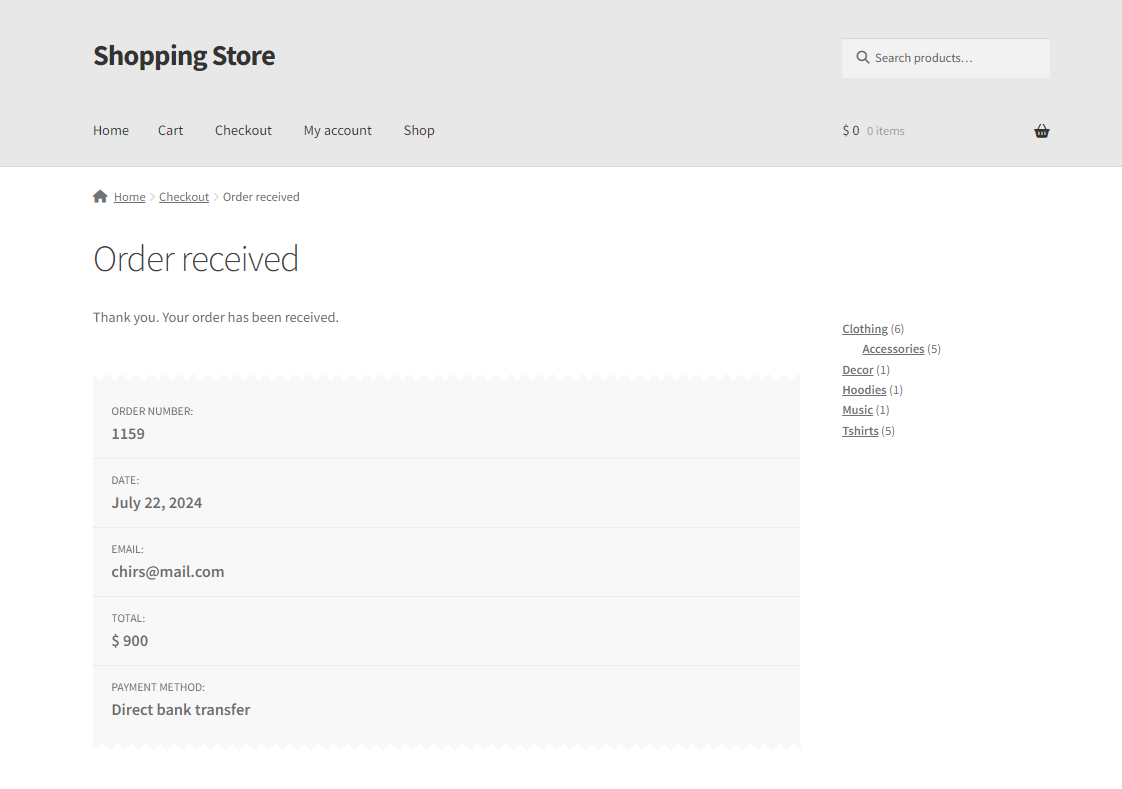
Task: Open the Cart menu item
Action: (x=170, y=130)
